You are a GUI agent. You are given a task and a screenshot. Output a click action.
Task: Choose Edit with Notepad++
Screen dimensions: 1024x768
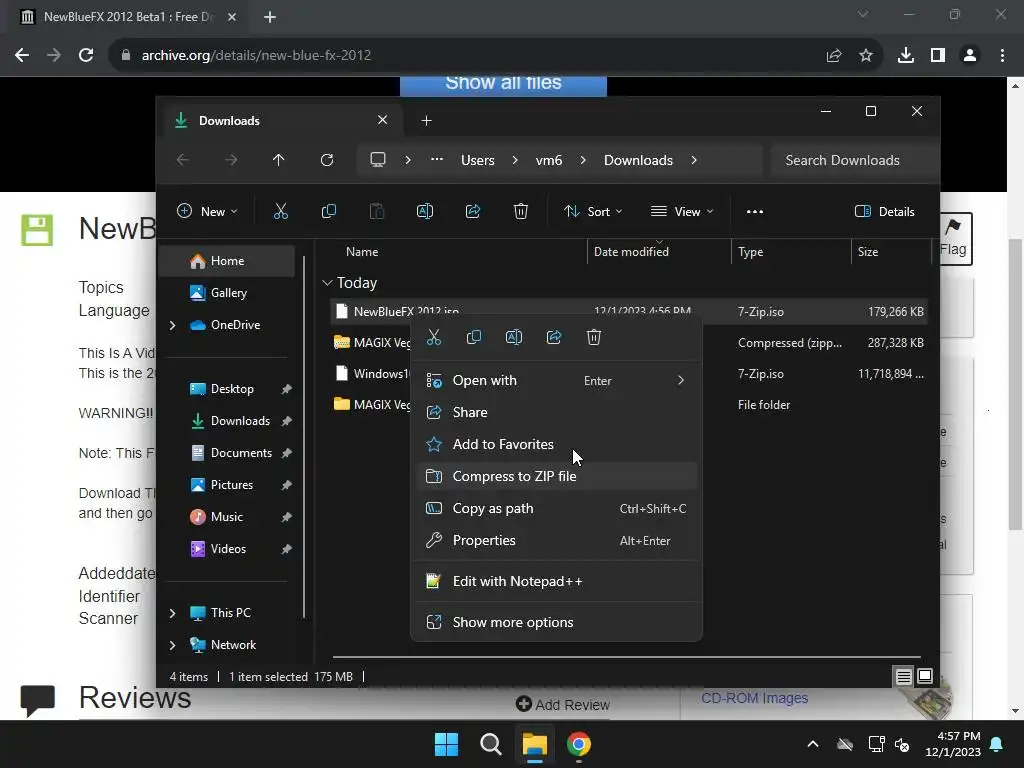click(x=556, y=581)
